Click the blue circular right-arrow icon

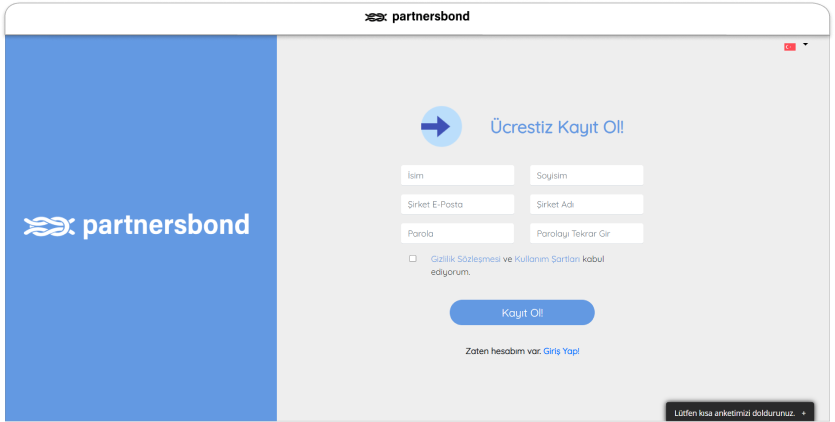coord(441,126)
